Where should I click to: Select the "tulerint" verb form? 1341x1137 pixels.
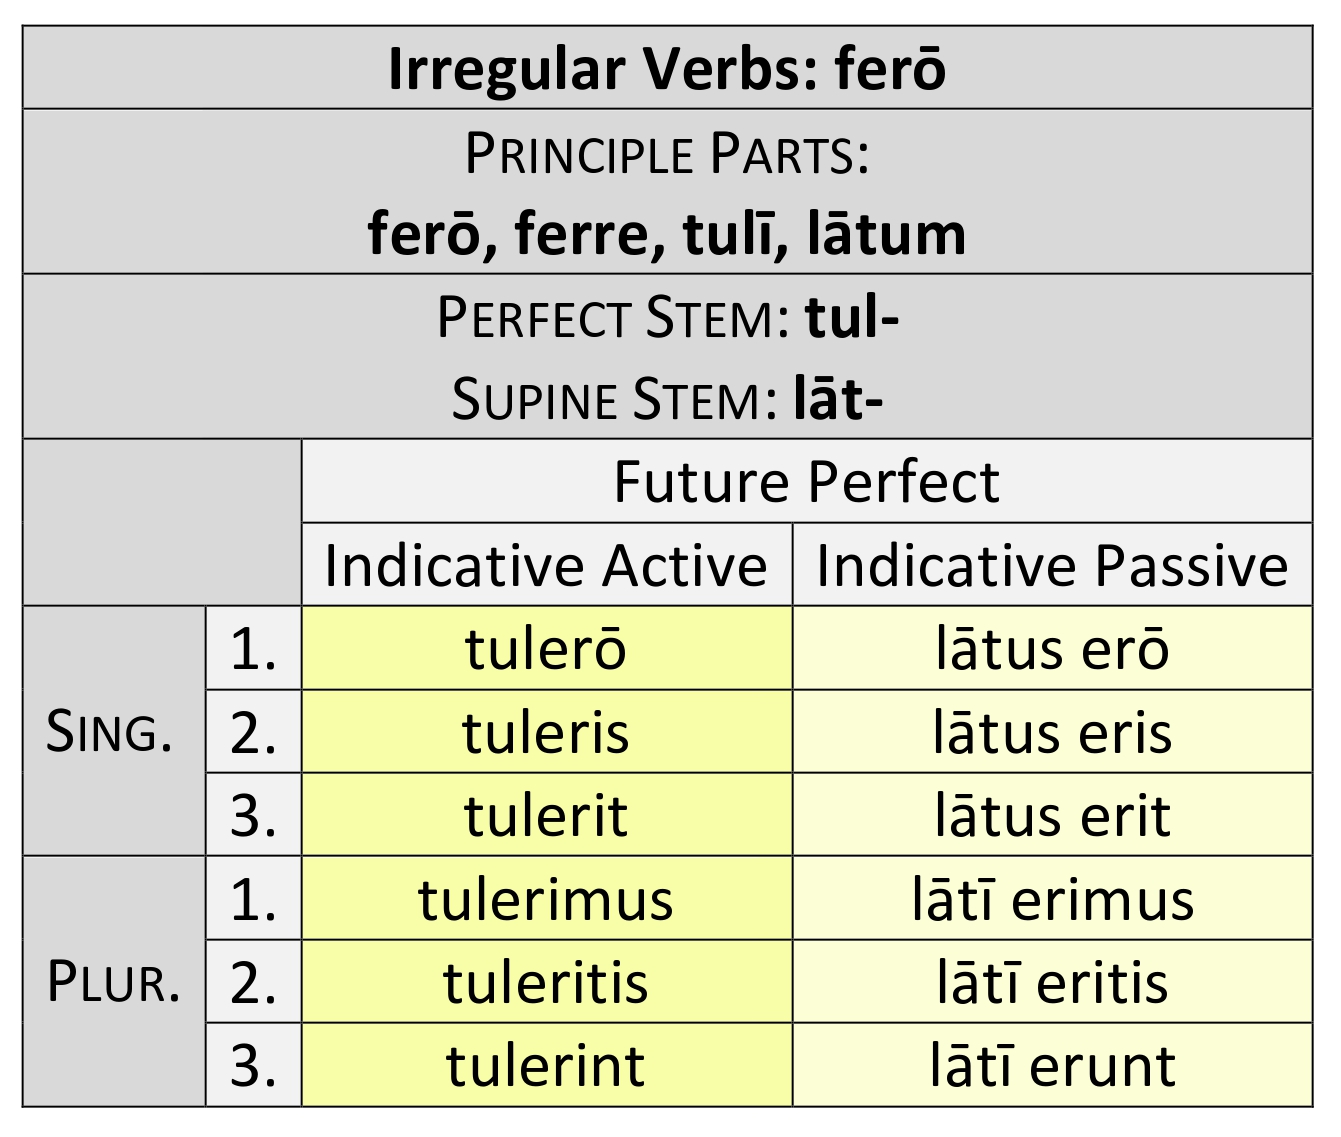pyautogui.click(x=546, y=1065)
